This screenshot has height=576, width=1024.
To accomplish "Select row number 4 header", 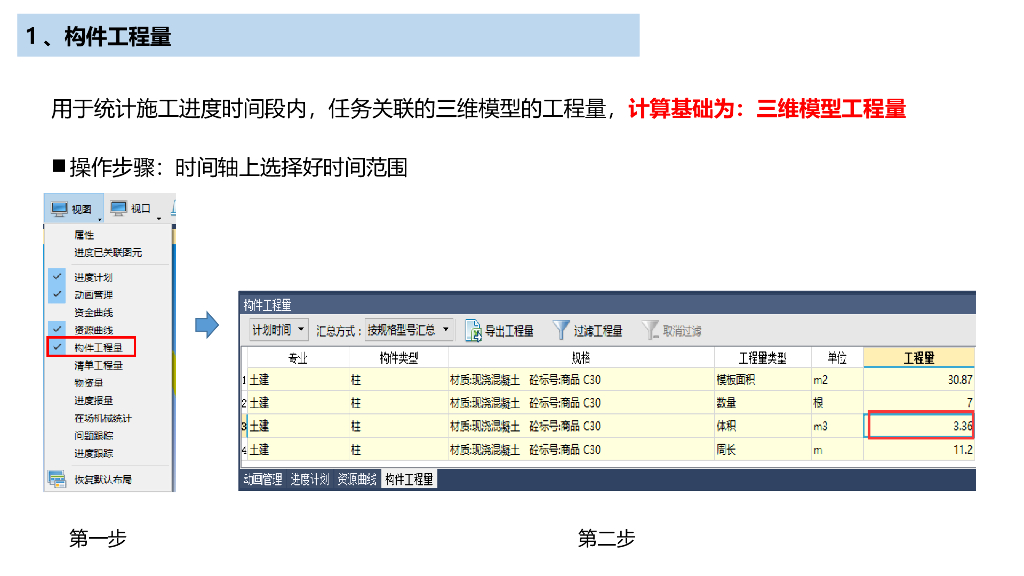I will click(244, 449).
